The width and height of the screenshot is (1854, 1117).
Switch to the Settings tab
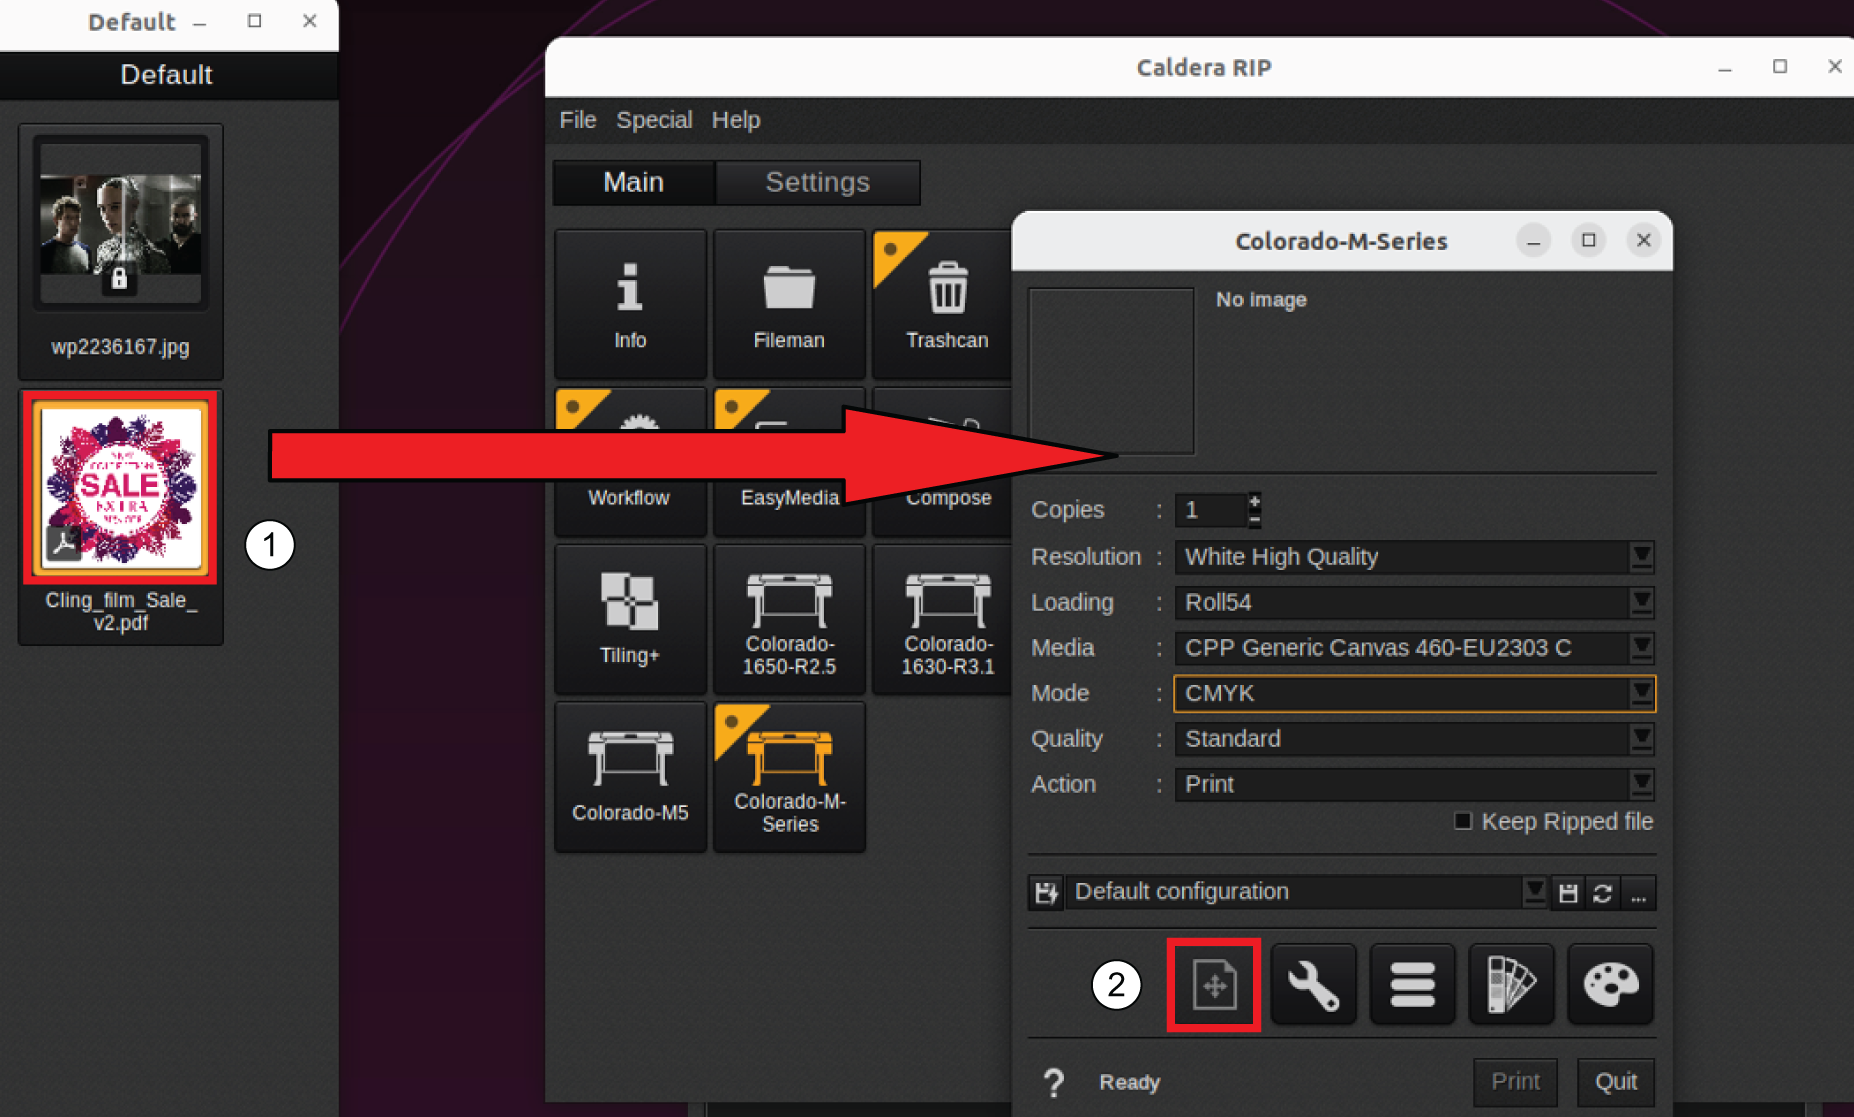click(817, 182)
